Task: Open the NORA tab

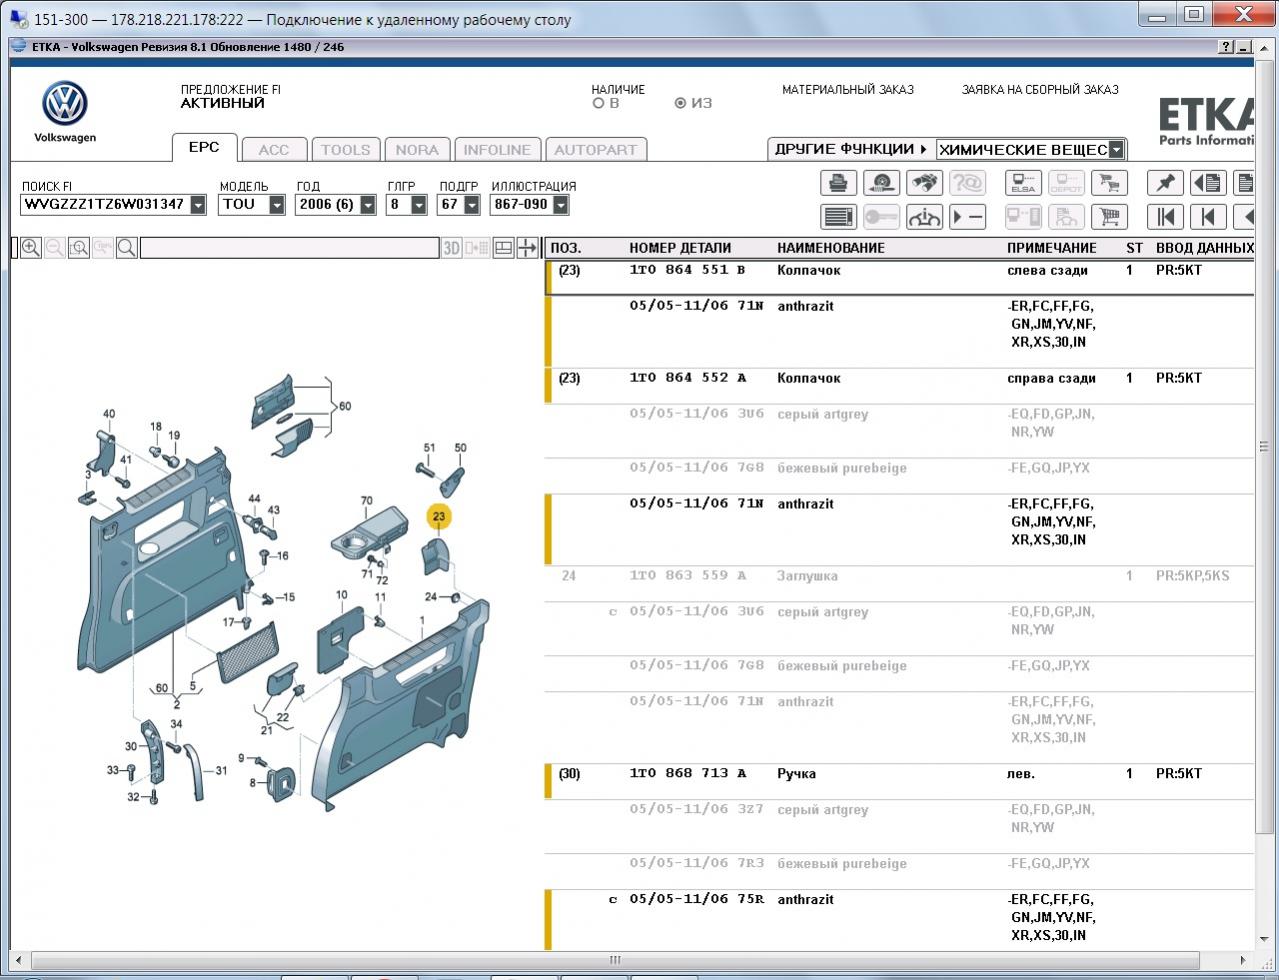Action: pyautogui.click(x=417, y=150)
